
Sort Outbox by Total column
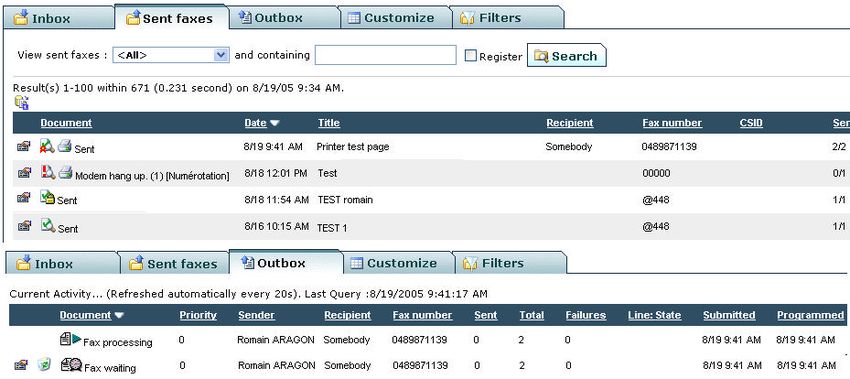coord(531,315)
